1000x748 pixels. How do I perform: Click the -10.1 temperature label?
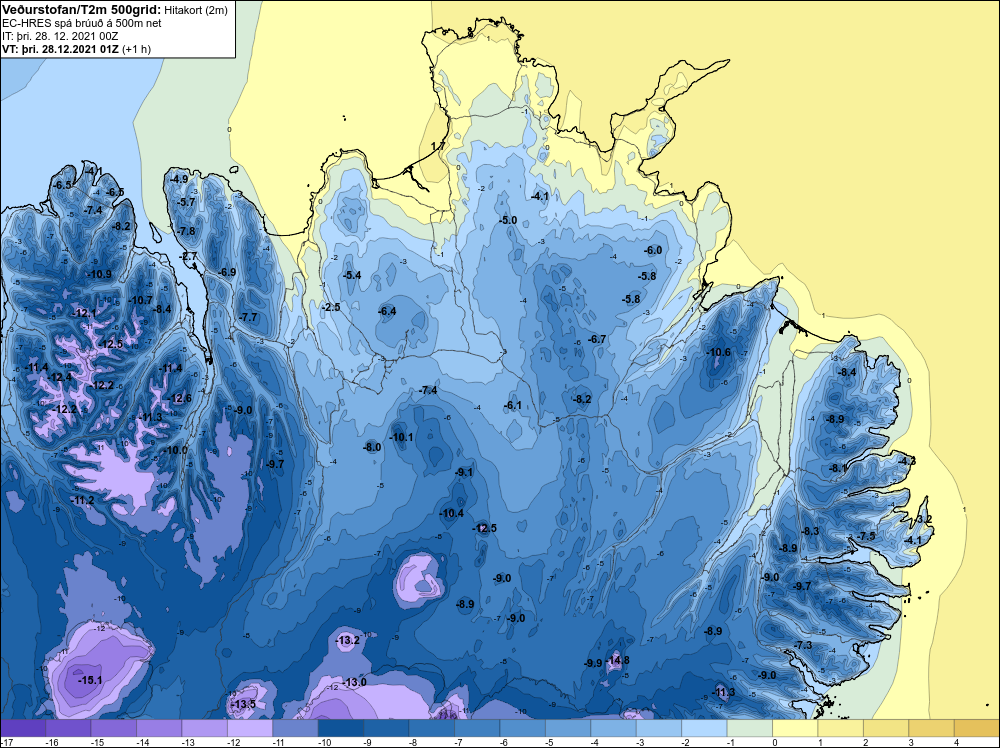point(401,437)
